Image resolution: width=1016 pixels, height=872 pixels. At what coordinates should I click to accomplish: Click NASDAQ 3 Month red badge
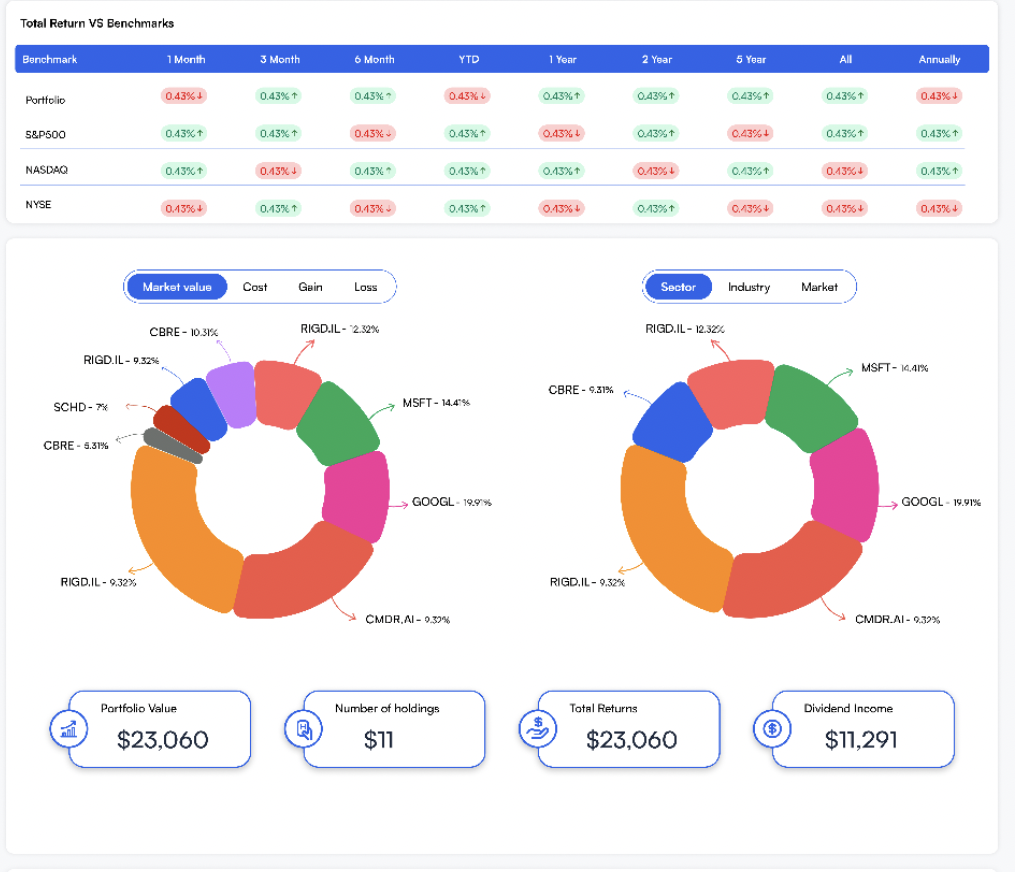point(279,171)
